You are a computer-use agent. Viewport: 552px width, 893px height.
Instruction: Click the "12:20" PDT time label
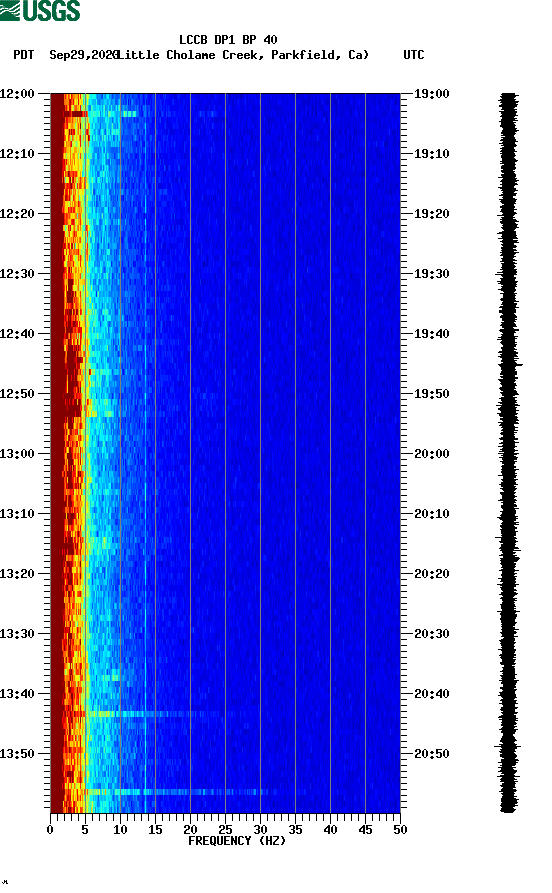pos(17,214)
